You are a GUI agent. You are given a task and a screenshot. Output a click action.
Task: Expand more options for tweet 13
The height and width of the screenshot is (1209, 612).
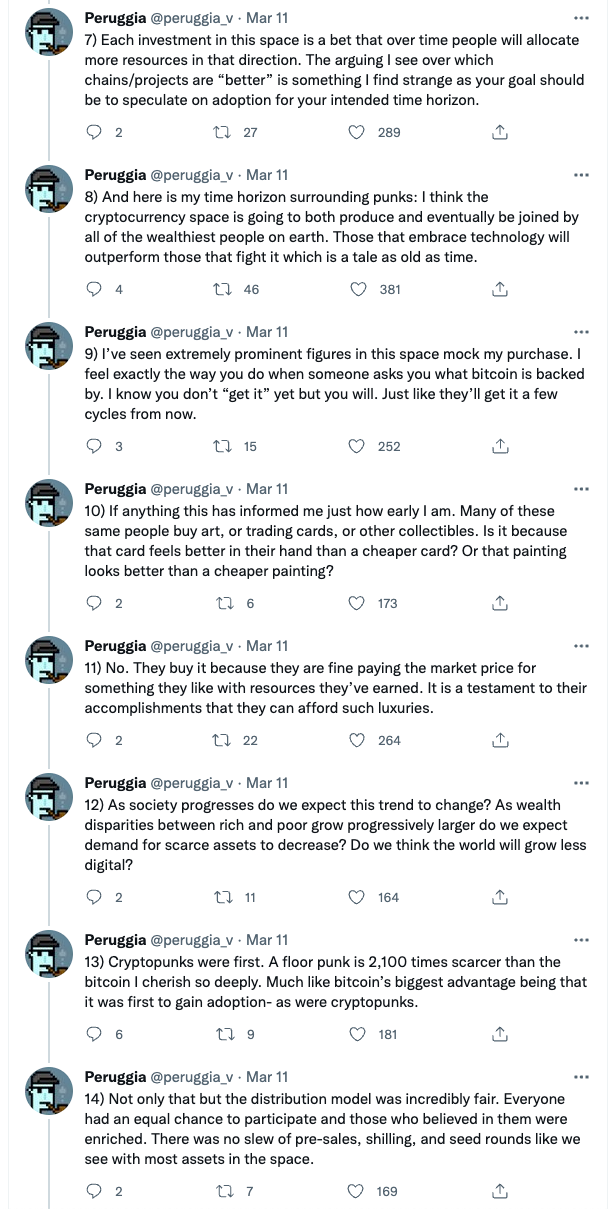[x=581, y=940]
